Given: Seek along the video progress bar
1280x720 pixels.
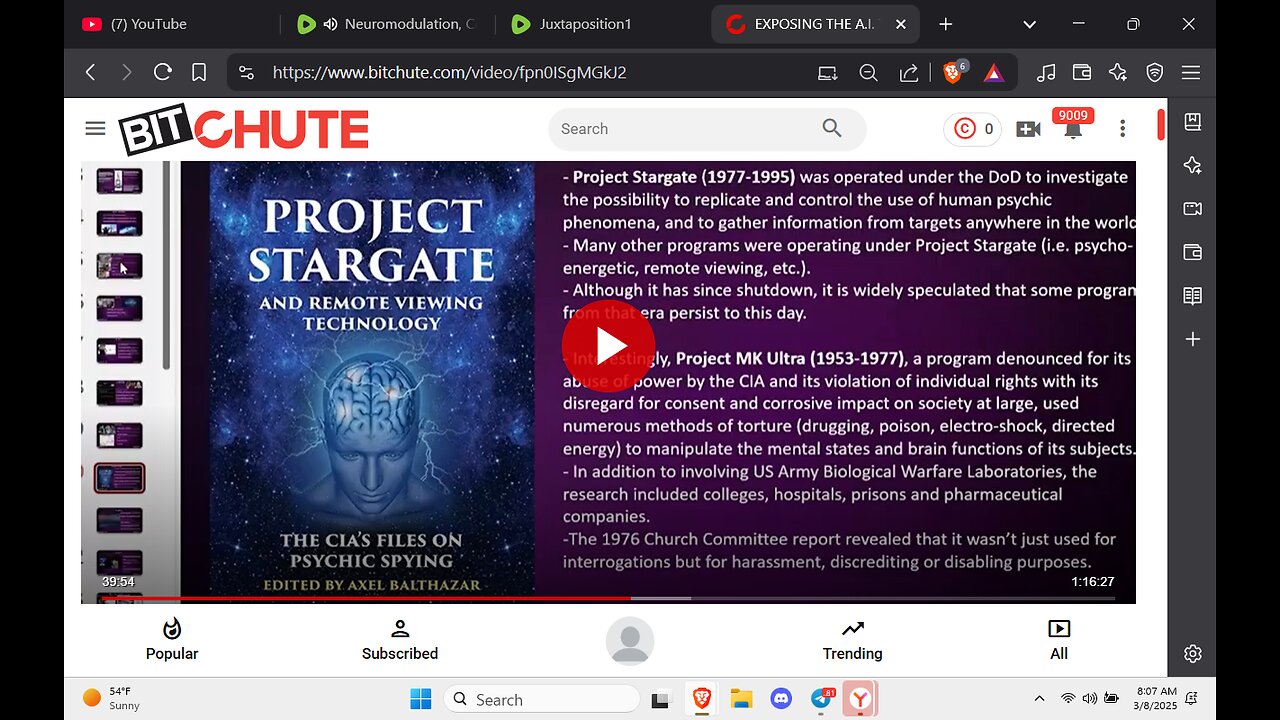Looking at the screenshot, I should (608, 598).
